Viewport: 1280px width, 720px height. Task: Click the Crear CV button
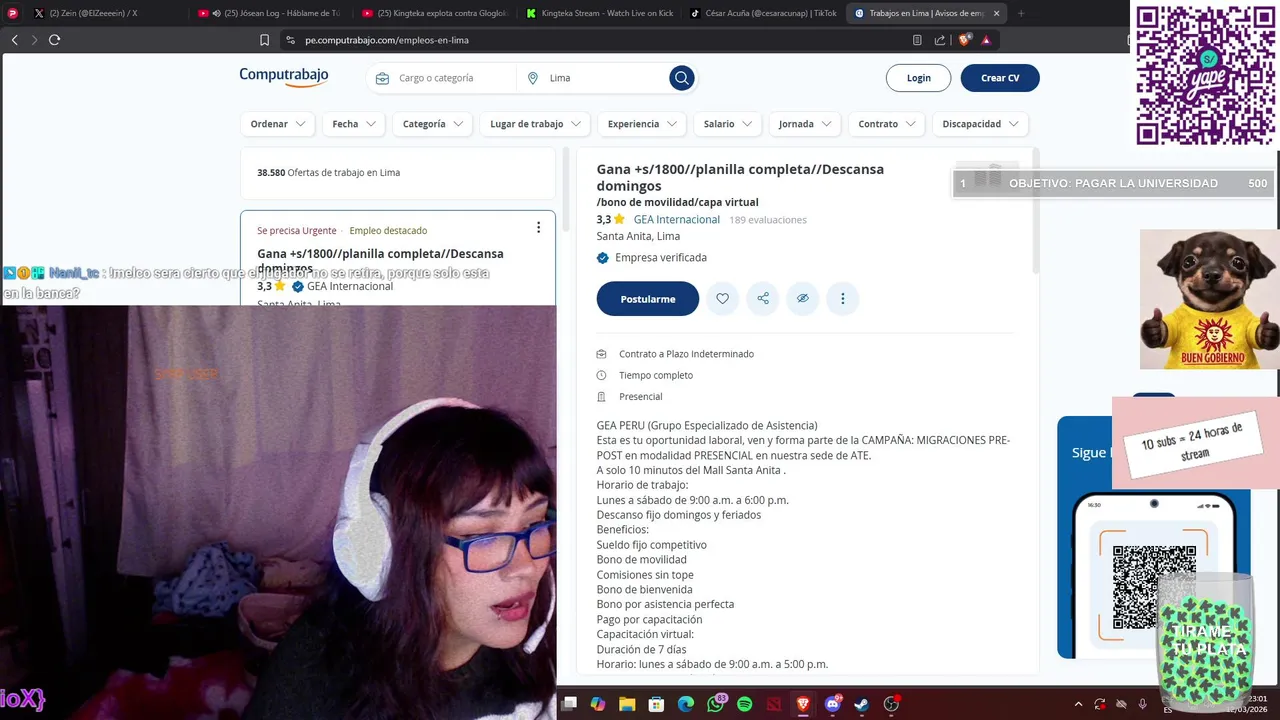pos(1000,78)
